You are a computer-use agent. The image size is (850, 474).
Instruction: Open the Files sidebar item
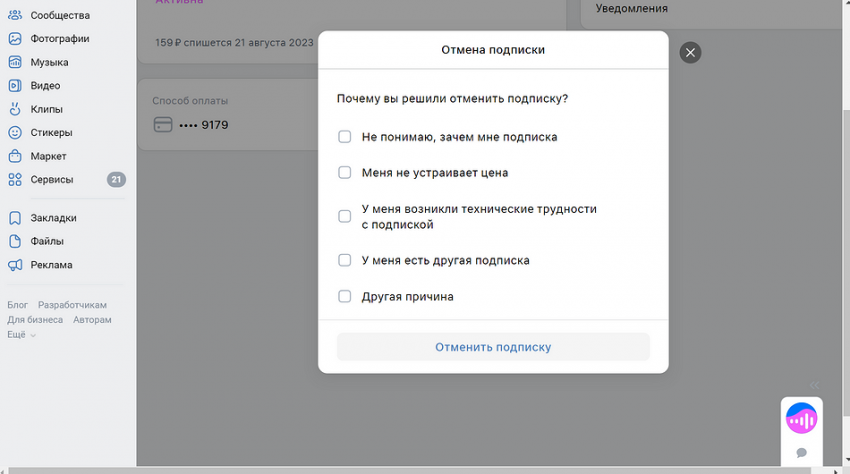pyautogui.click(x=46, y=241)
